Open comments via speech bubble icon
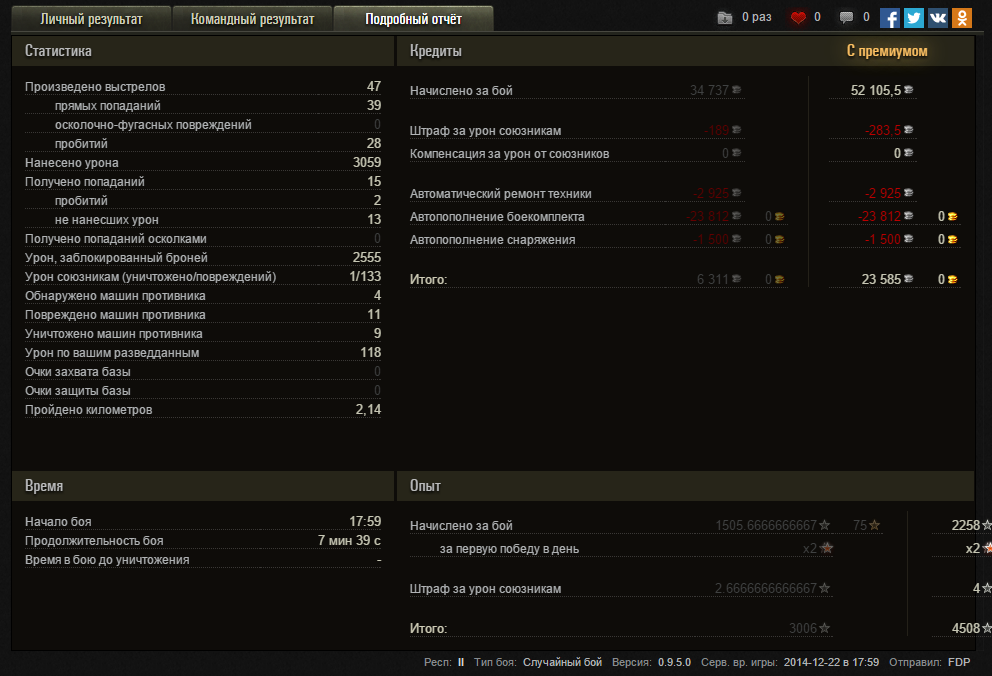 [846, 18]
